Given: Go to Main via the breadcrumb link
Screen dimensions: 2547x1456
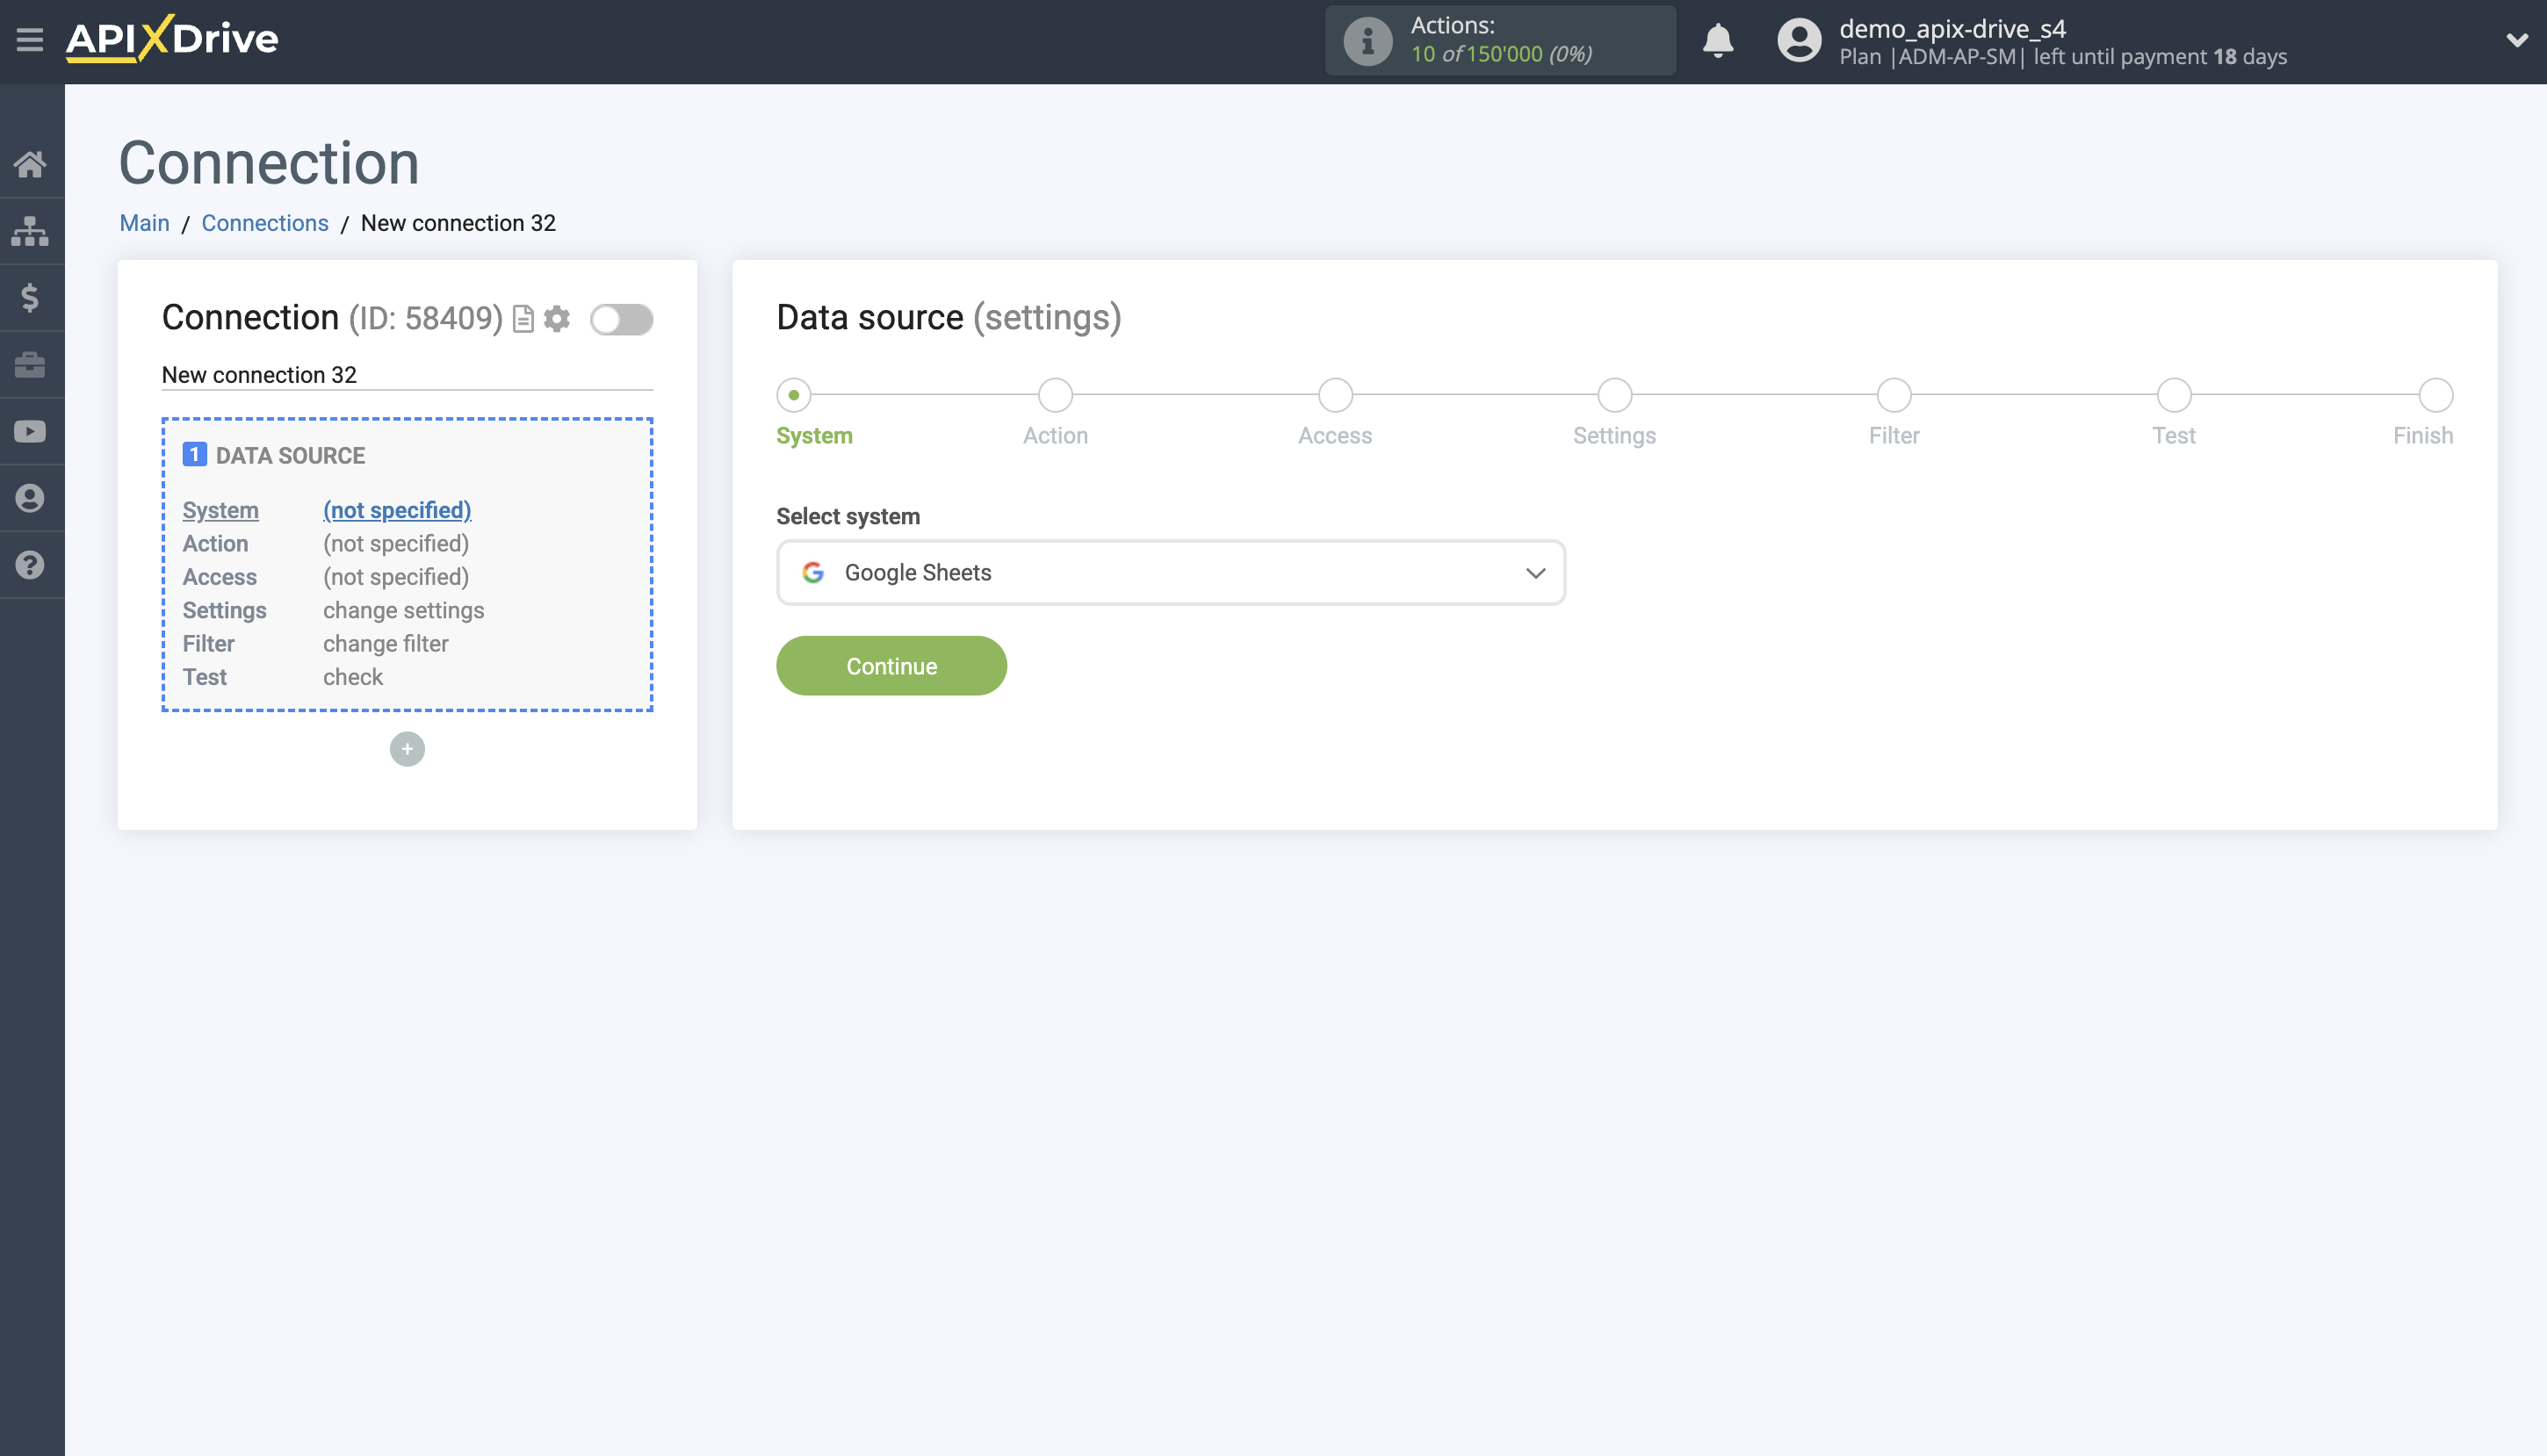Looking at the screenshot, I should (143, 222).
